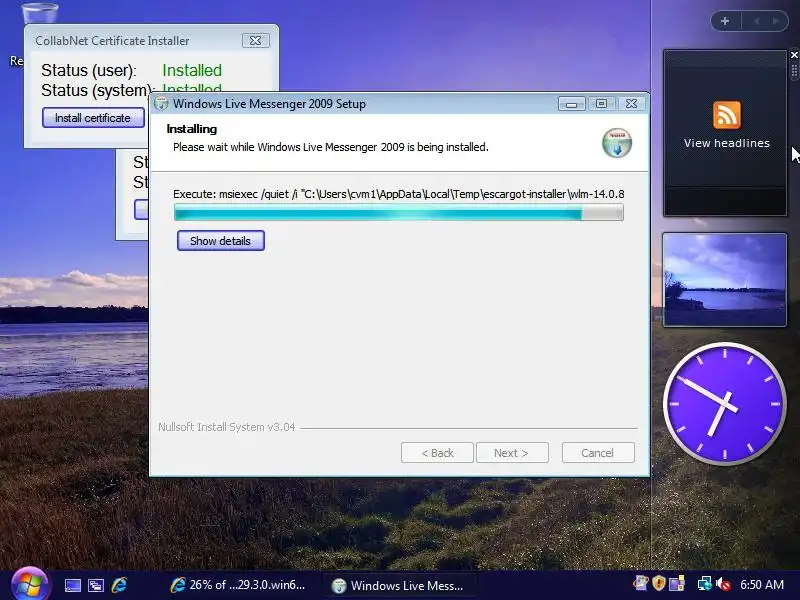
Task: Click Nullsoft Install System v3.04 text
Action: pos(227,427)
